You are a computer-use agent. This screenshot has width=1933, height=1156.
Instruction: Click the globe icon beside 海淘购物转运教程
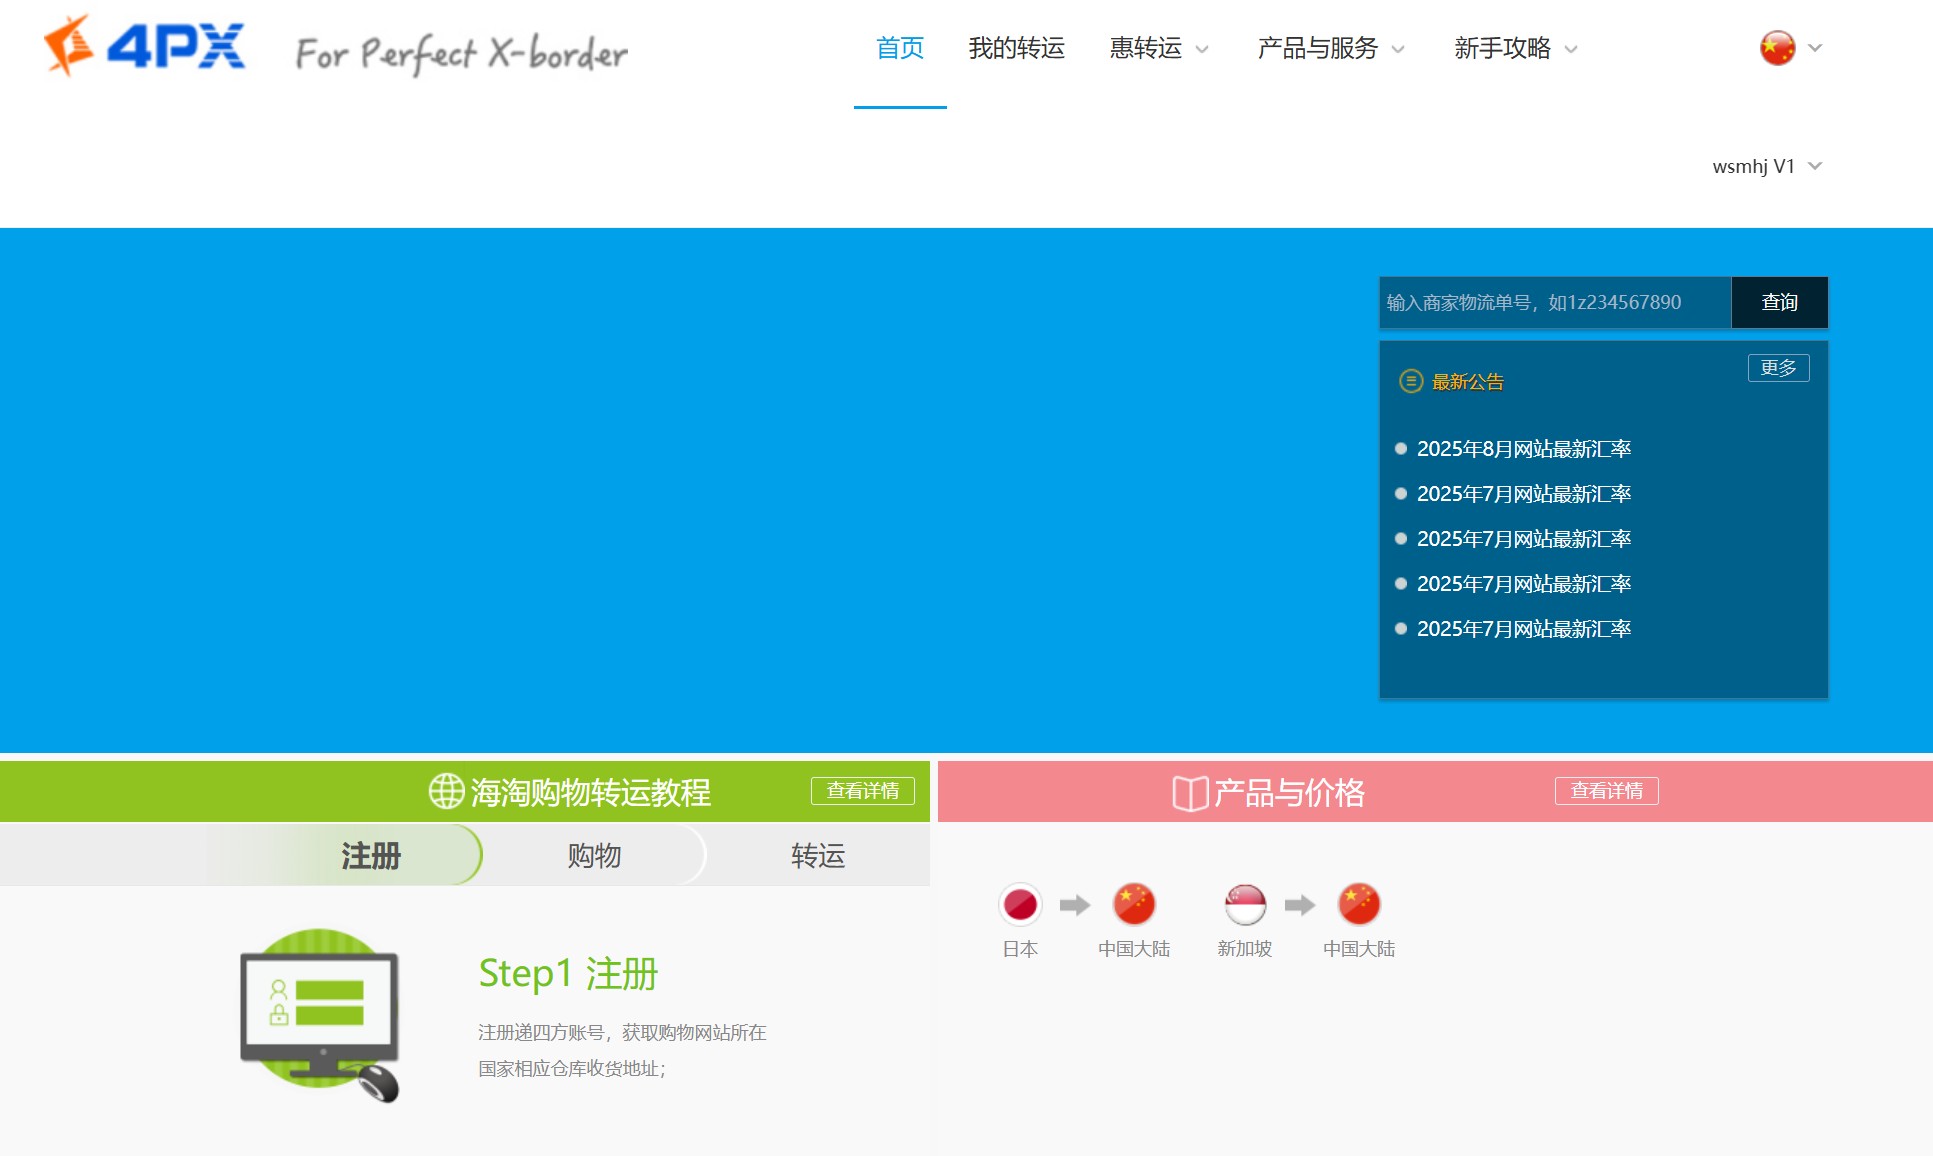point(446,791)
